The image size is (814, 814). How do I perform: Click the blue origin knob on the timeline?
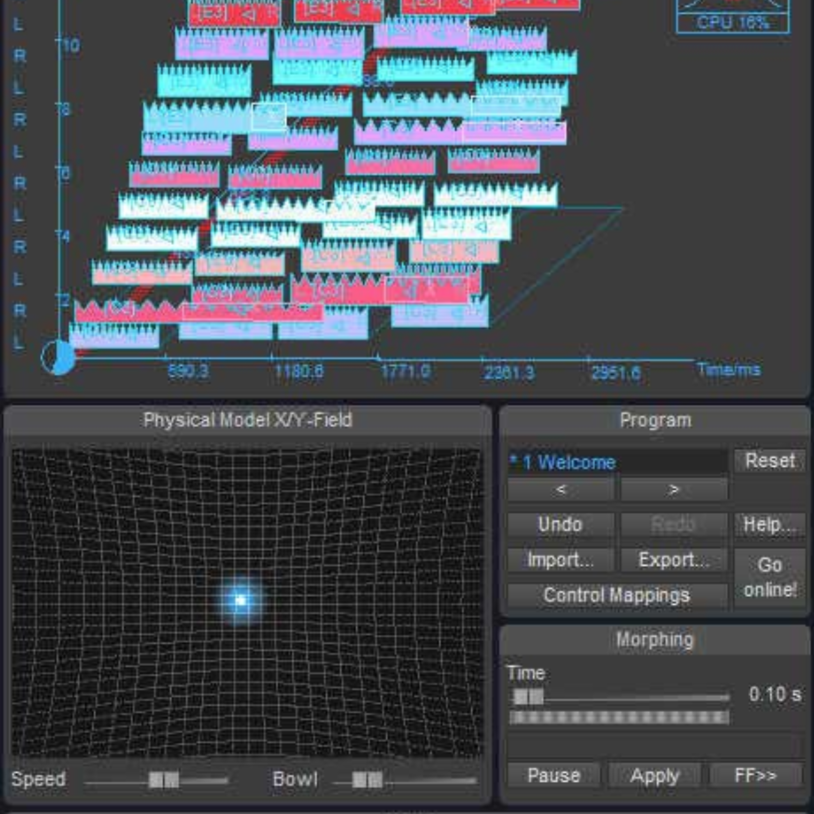59,356
